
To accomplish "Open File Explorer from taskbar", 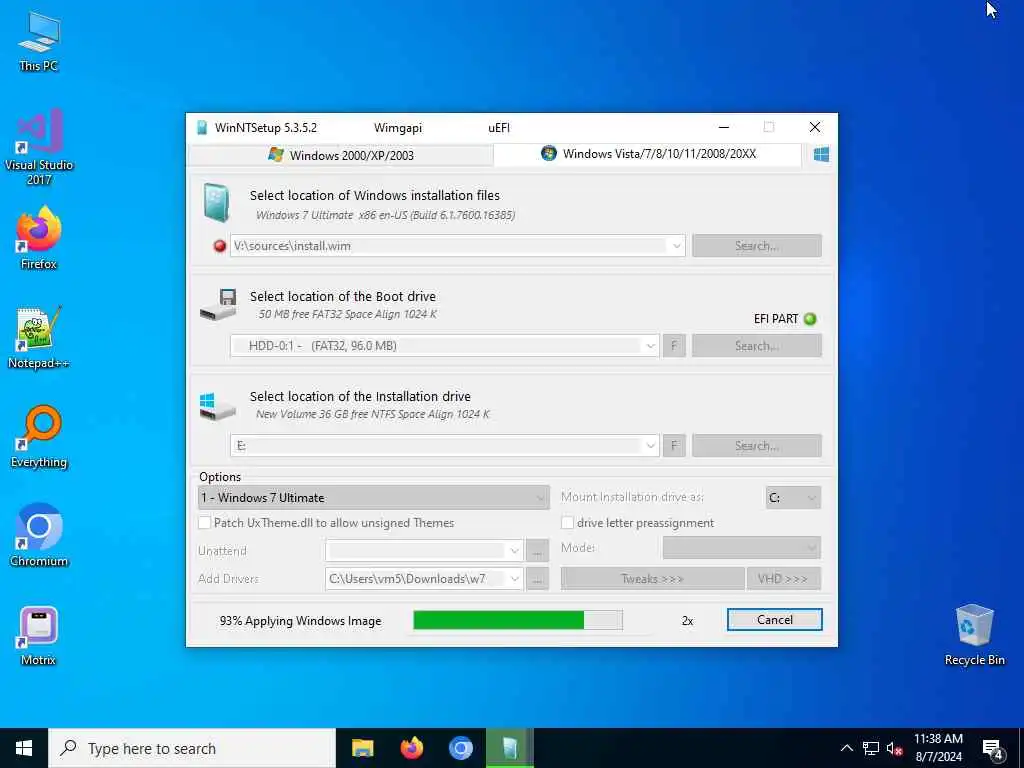I will coord(362,748).
